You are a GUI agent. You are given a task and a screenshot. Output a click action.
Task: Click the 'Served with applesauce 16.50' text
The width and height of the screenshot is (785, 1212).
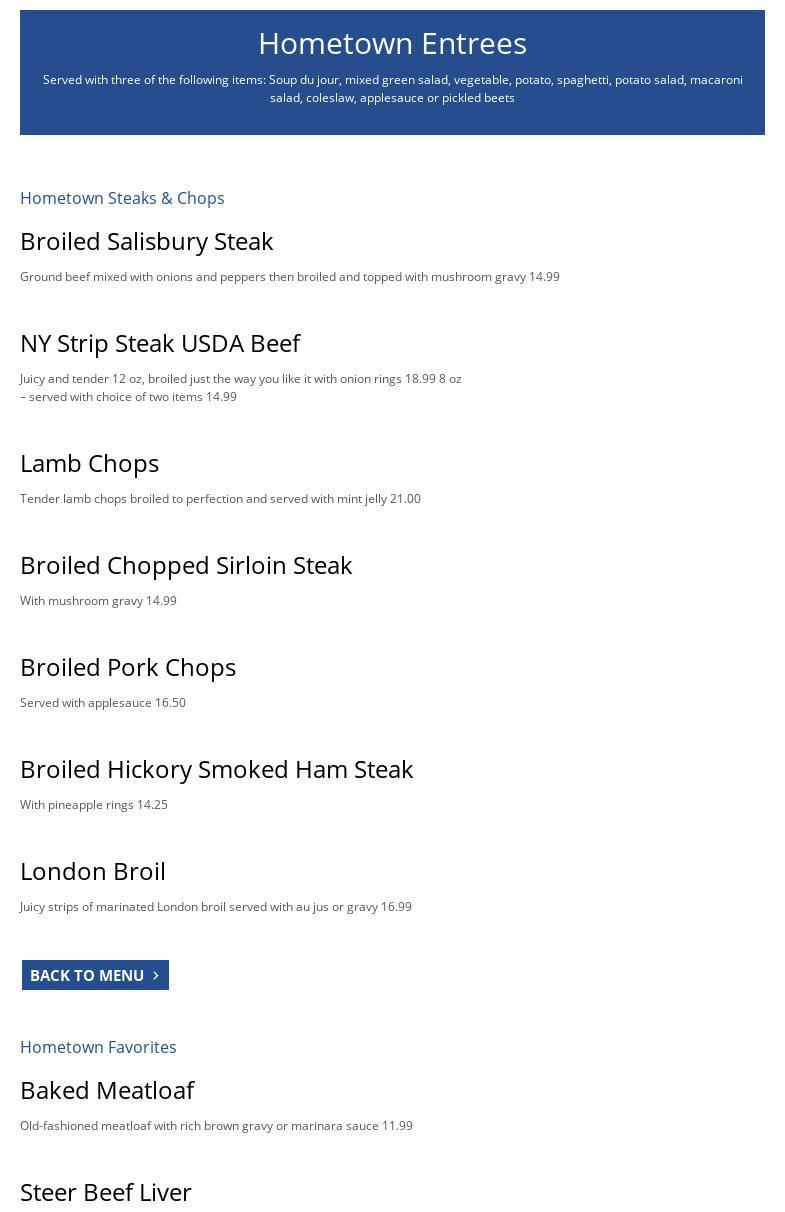point(103,703)
